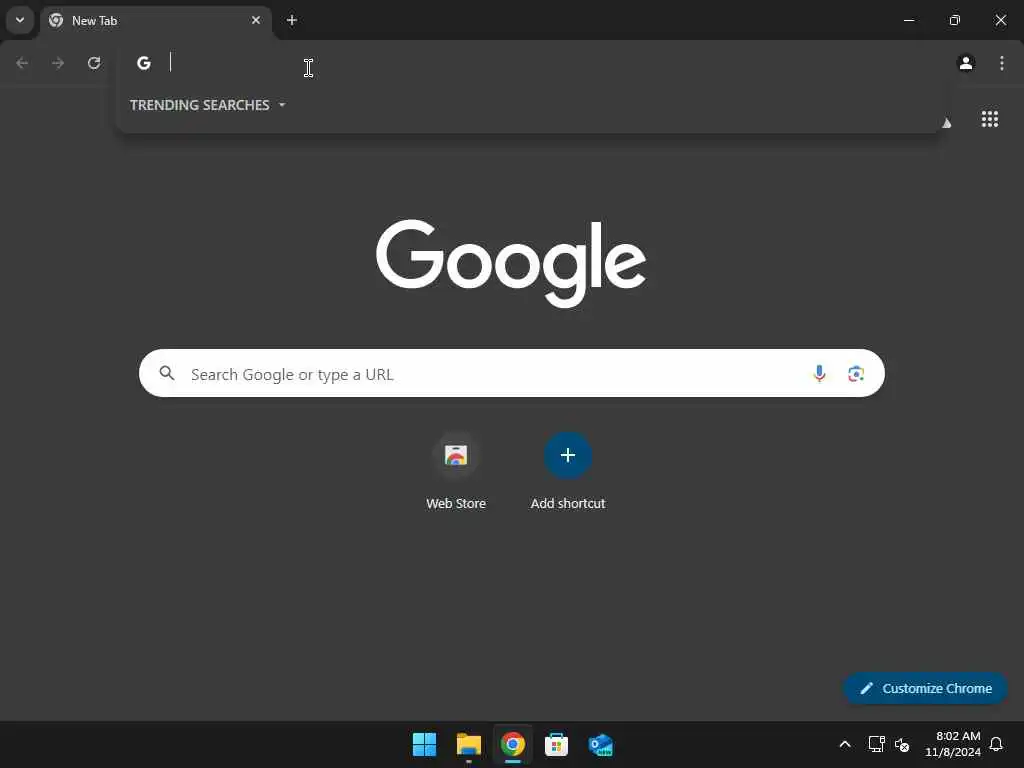Click the Add shortcut label

point(568,504)
